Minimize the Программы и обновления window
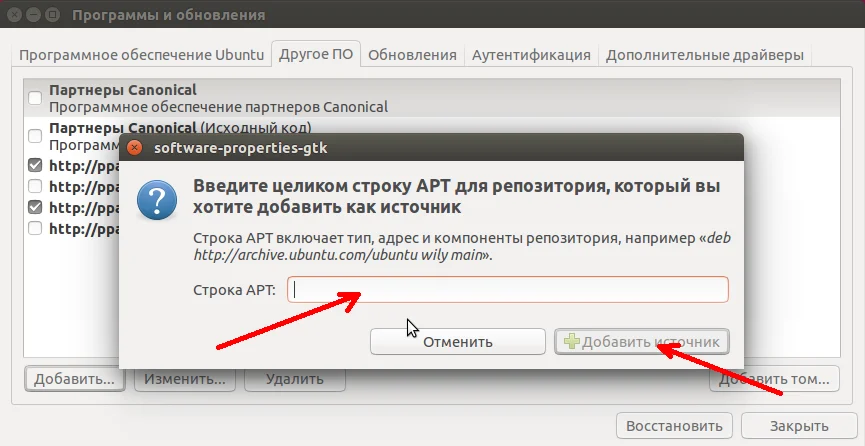The width and height of the screenshot is (865, 446). click(x=33, y=14)
